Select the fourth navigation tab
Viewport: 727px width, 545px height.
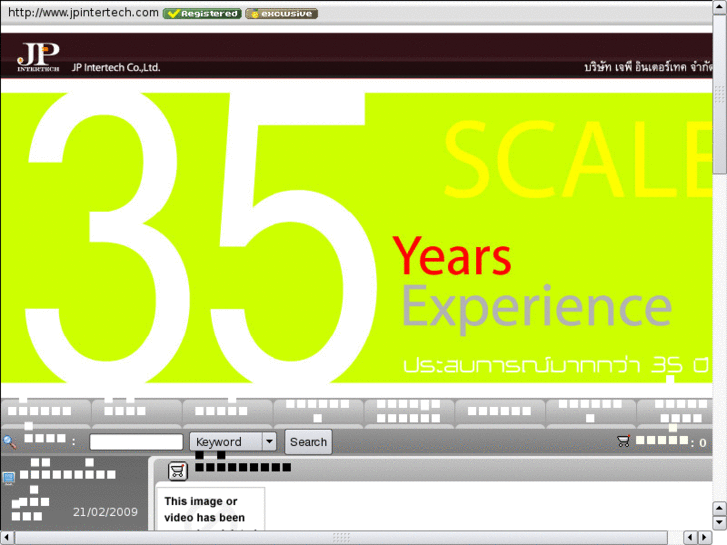pyautogui.click(x=319, y=411)
